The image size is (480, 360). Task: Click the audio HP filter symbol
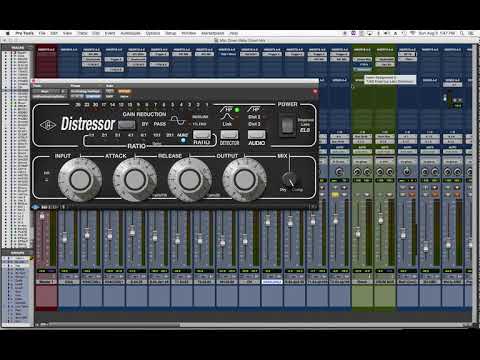pos(254,109)
